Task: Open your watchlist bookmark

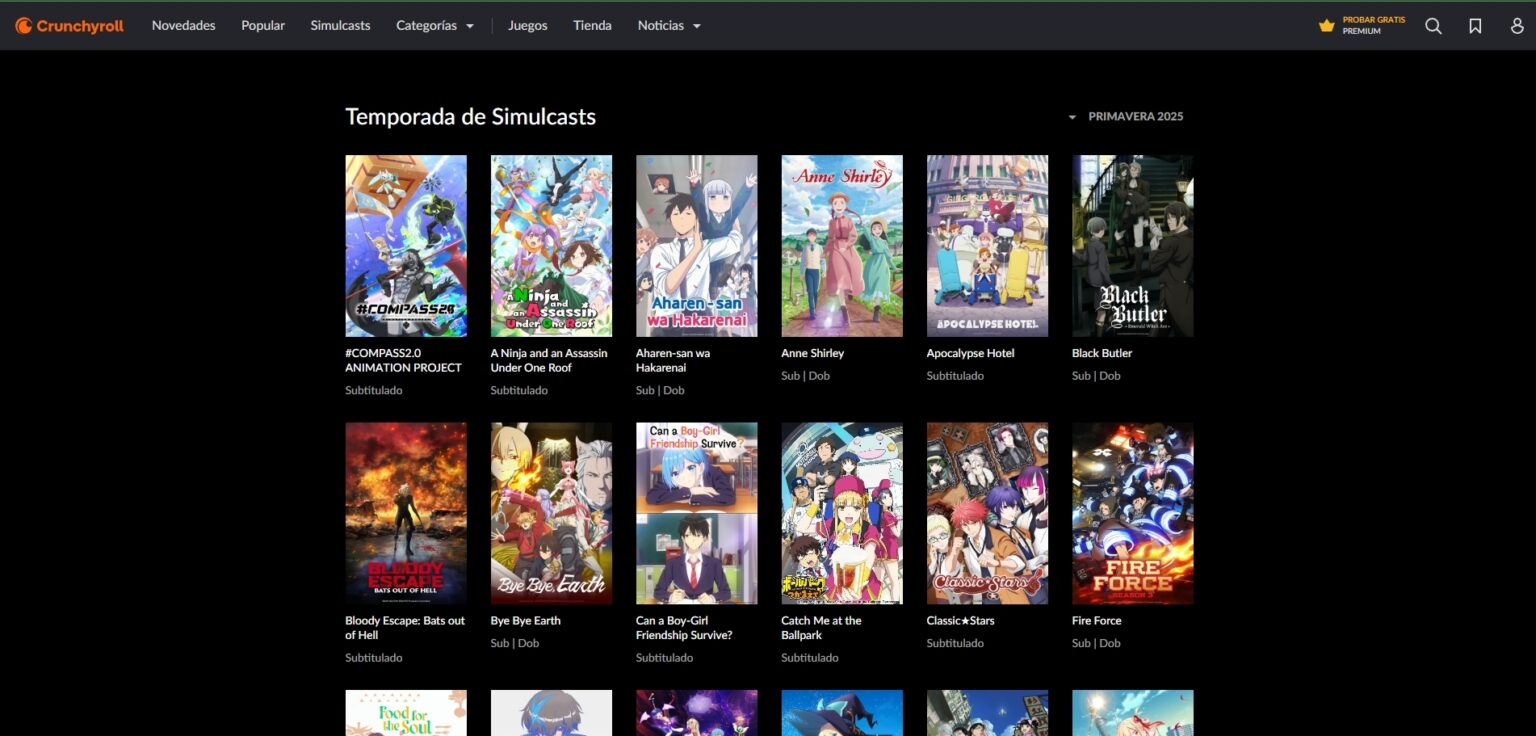Action: (x=1475, y=25)
